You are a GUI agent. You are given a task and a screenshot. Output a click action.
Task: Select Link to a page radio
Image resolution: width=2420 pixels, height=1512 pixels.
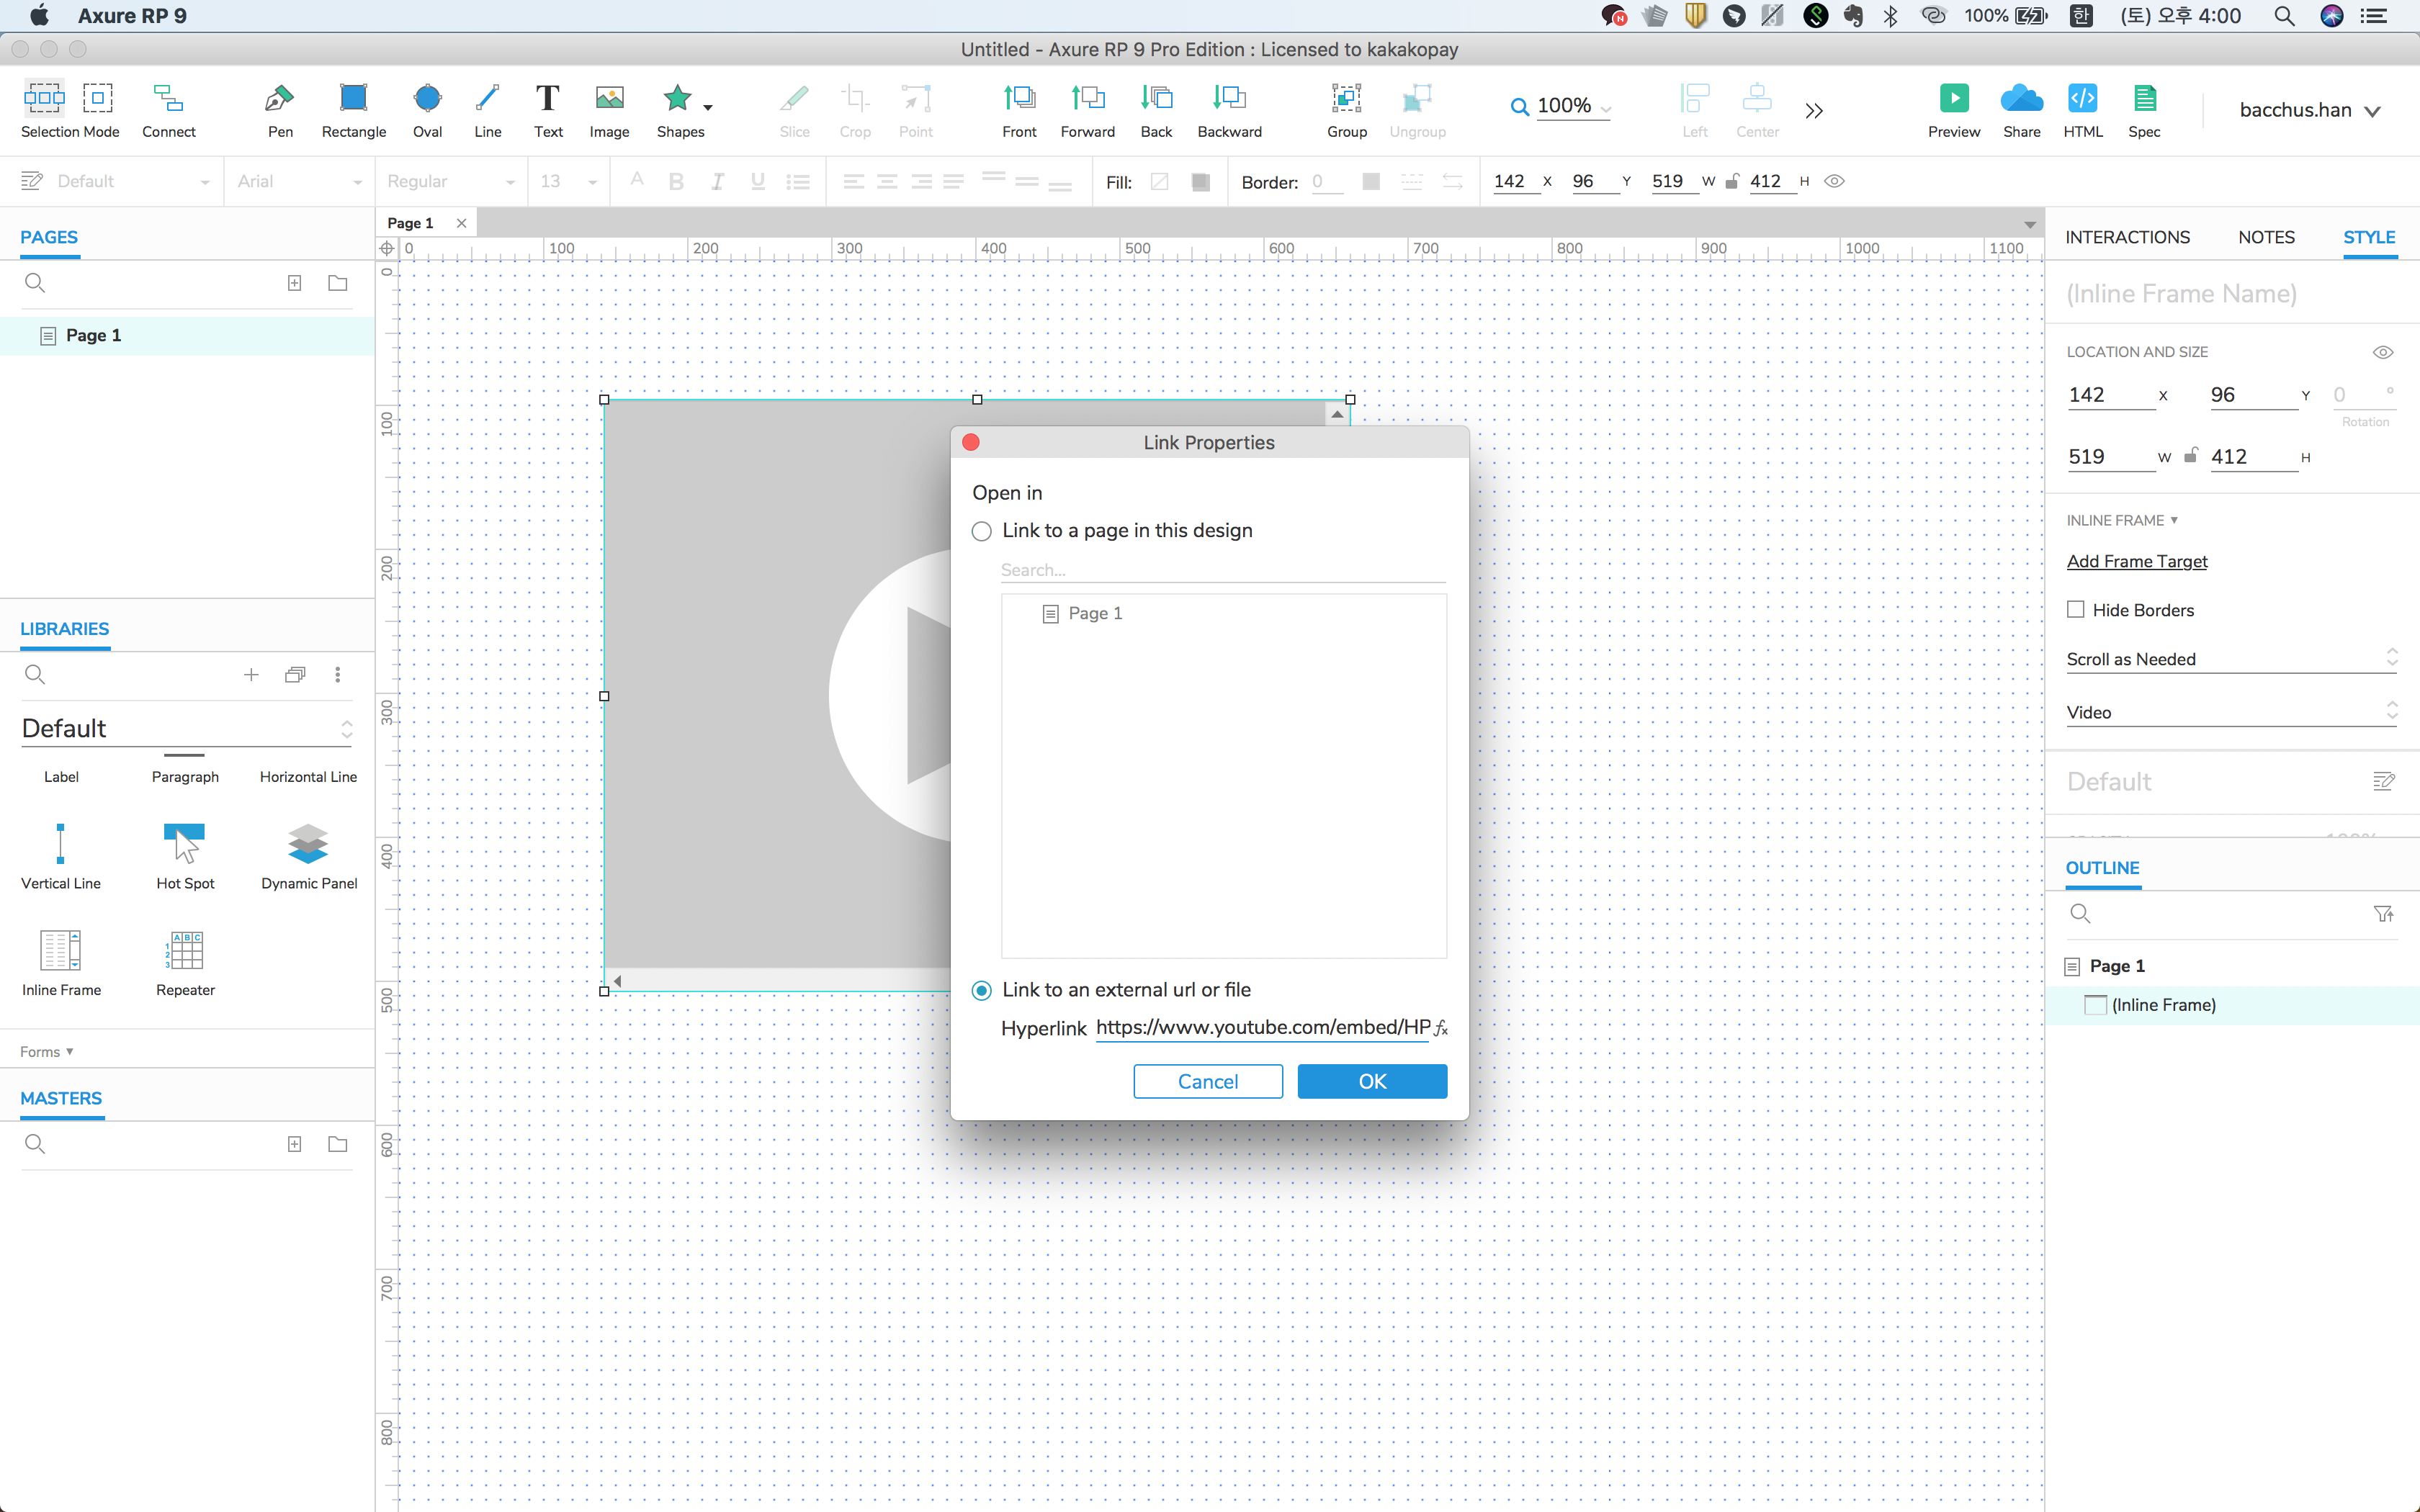point(982,532)
